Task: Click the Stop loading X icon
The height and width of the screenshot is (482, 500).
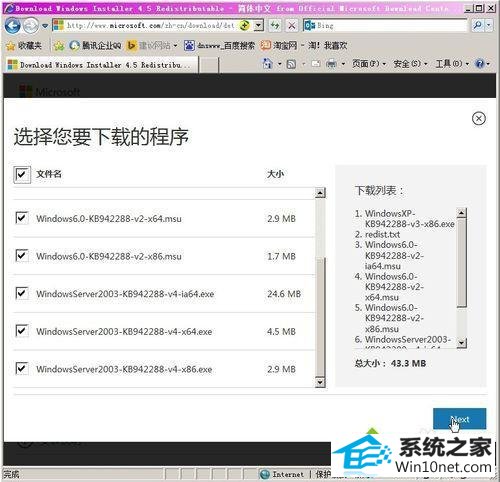Action: pos(292,25)
